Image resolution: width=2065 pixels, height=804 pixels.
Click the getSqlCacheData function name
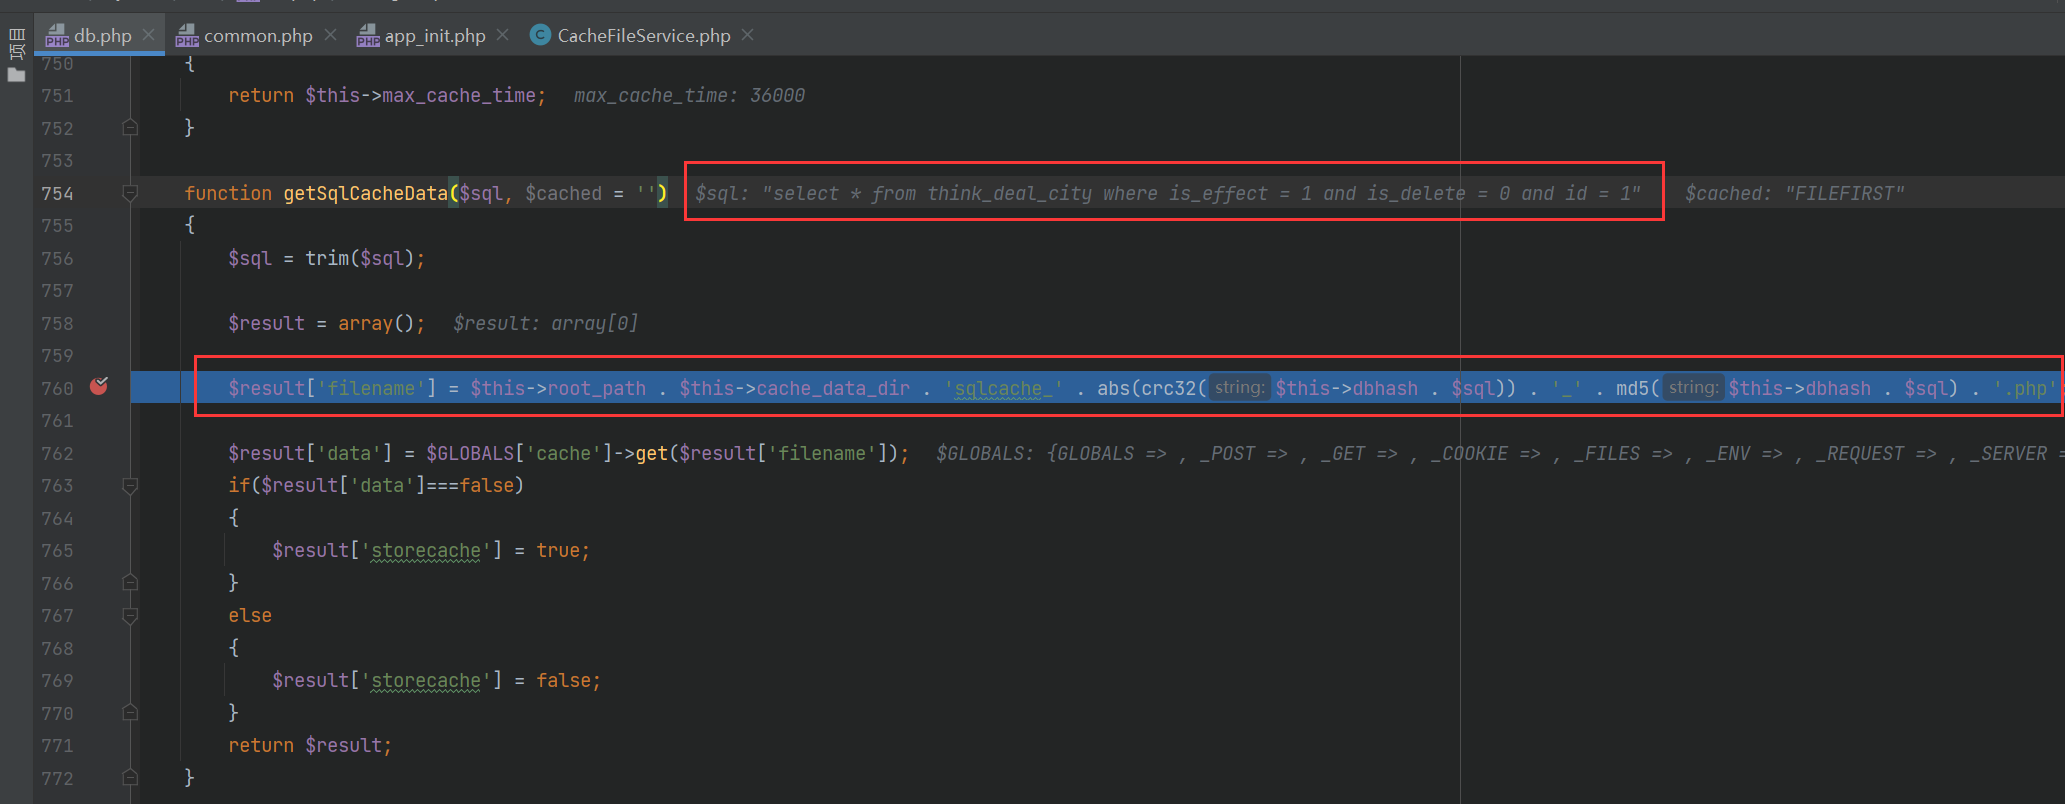click(365, 193)
